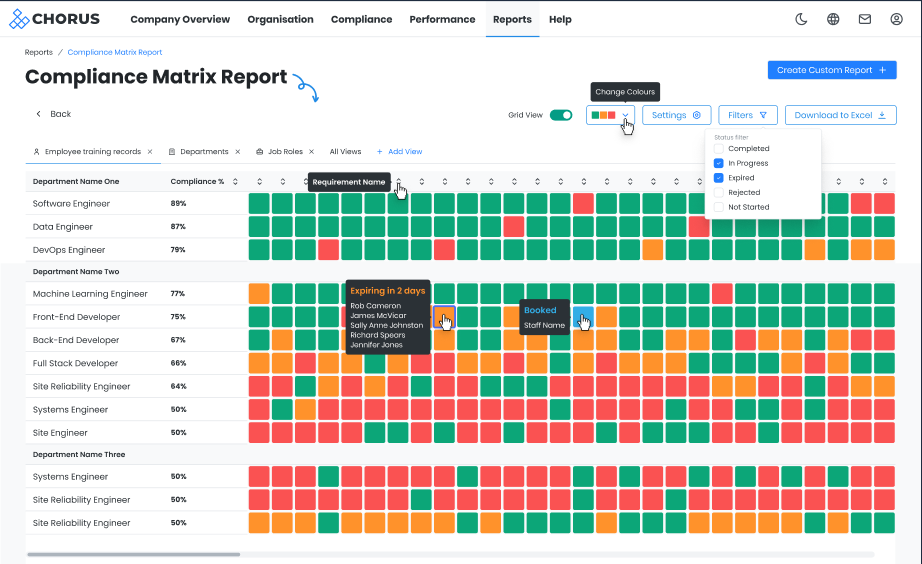
Task: Click the Download to Excel button
Action: 840,115
